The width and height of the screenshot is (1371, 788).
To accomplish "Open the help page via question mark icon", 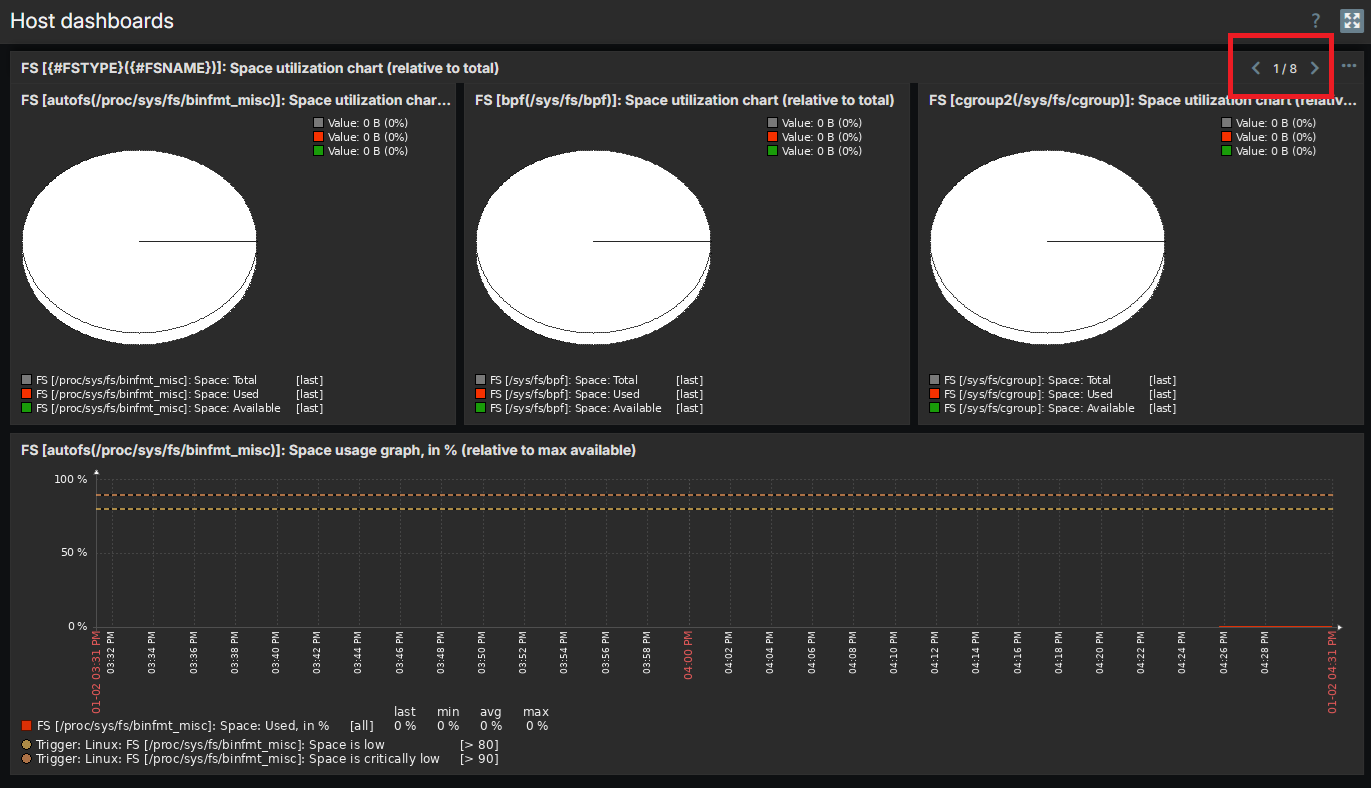I will 1316,21.
